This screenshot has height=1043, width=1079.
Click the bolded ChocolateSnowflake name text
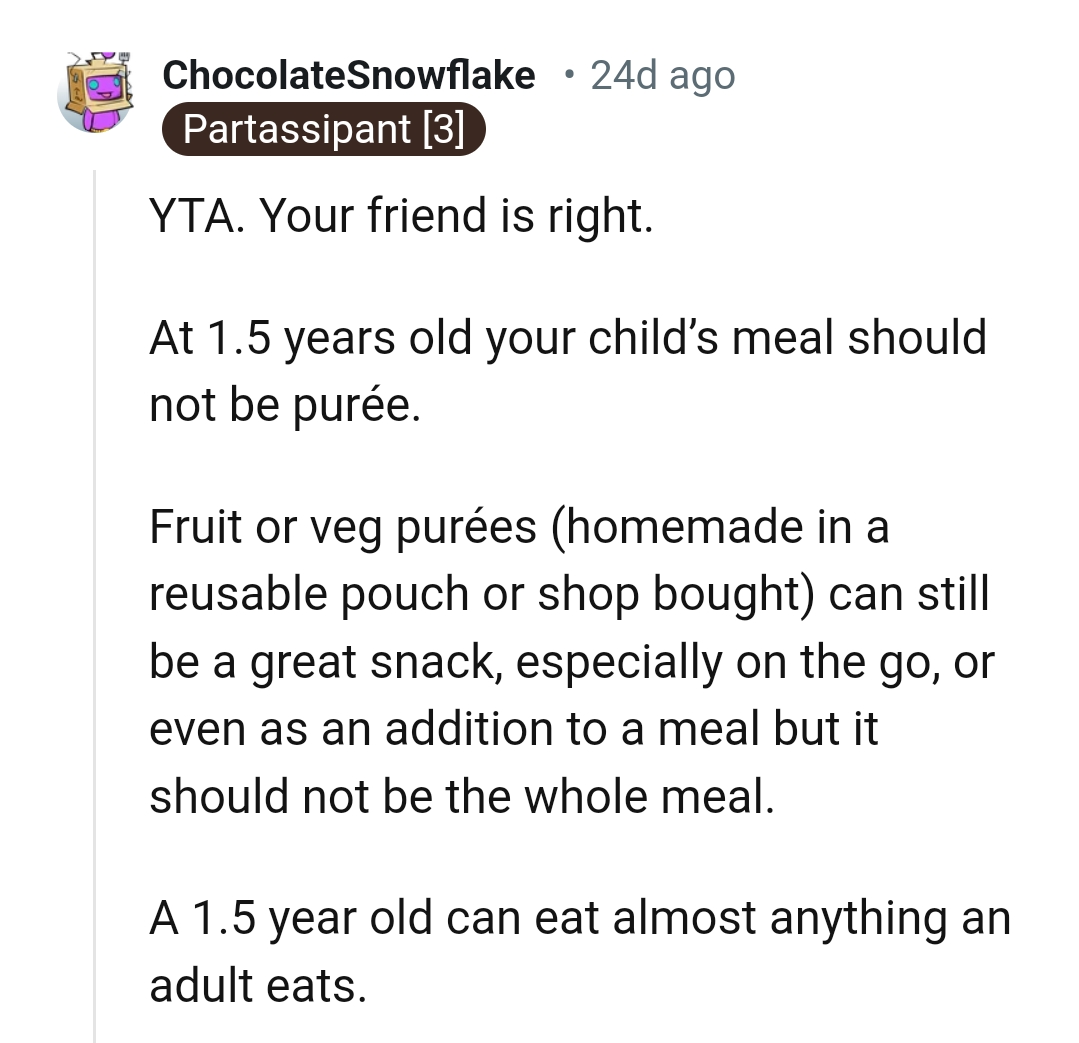coord(348,75)
